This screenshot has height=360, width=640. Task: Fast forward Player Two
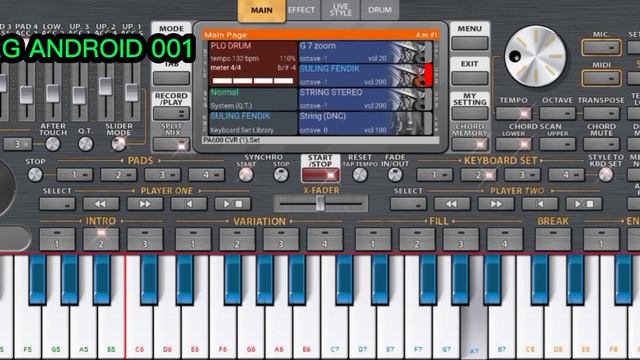tap(496, 204)
